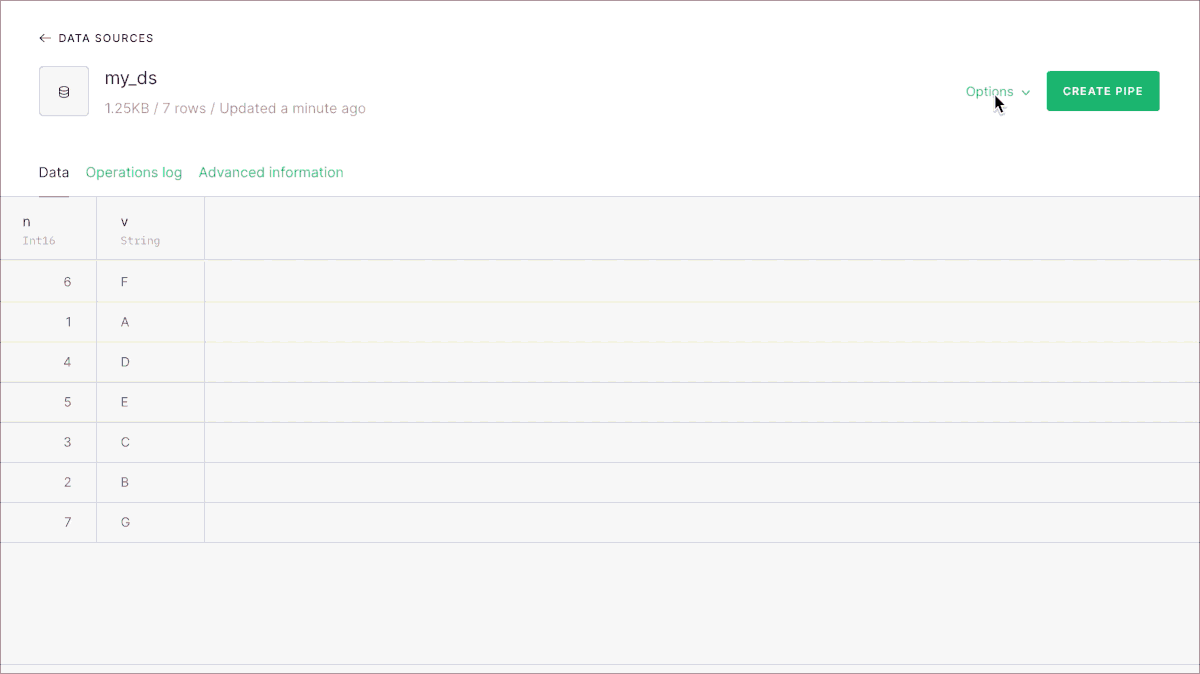This screenshot has height=674, width=1200.
Task: Click the v String column header
Action: click(150, 229)
